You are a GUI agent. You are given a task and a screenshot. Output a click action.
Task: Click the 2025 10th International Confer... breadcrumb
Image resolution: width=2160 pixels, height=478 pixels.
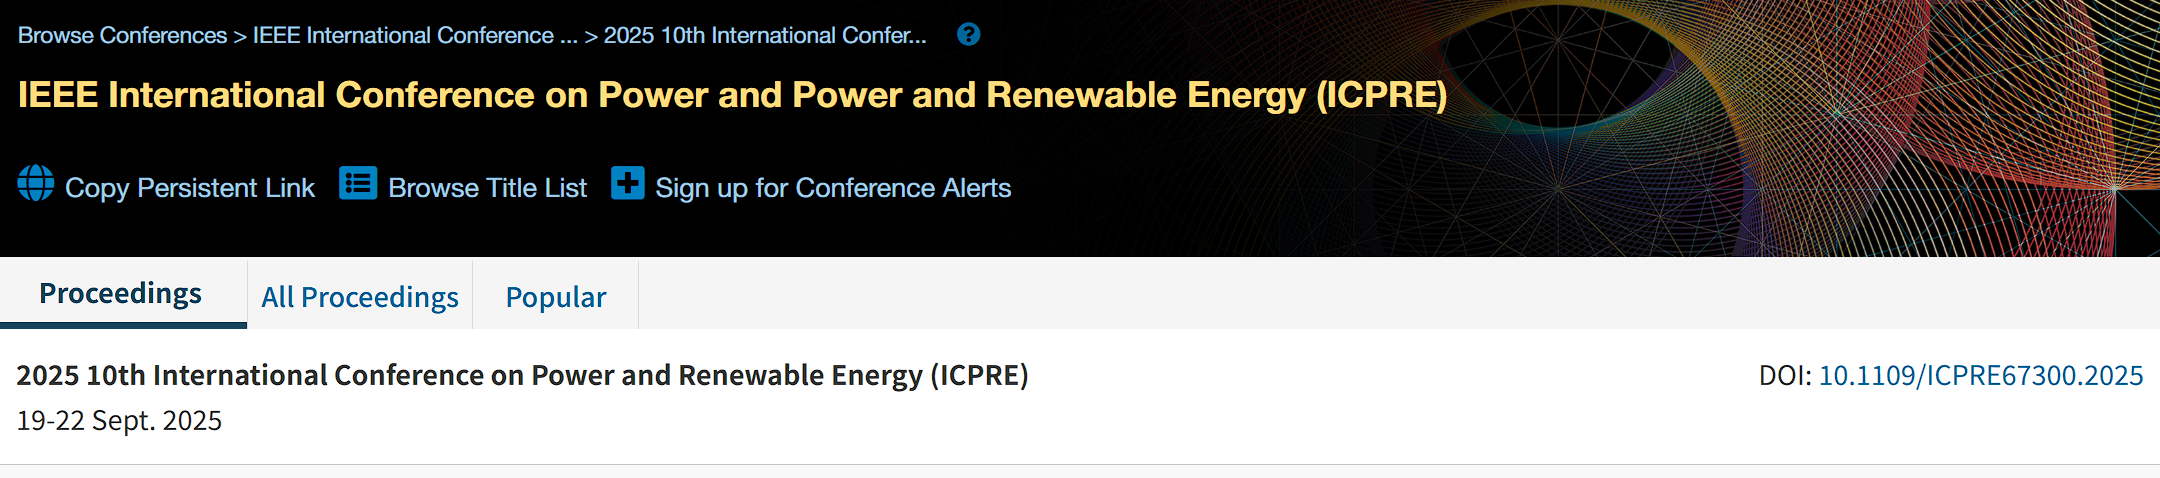coord(765,36)
